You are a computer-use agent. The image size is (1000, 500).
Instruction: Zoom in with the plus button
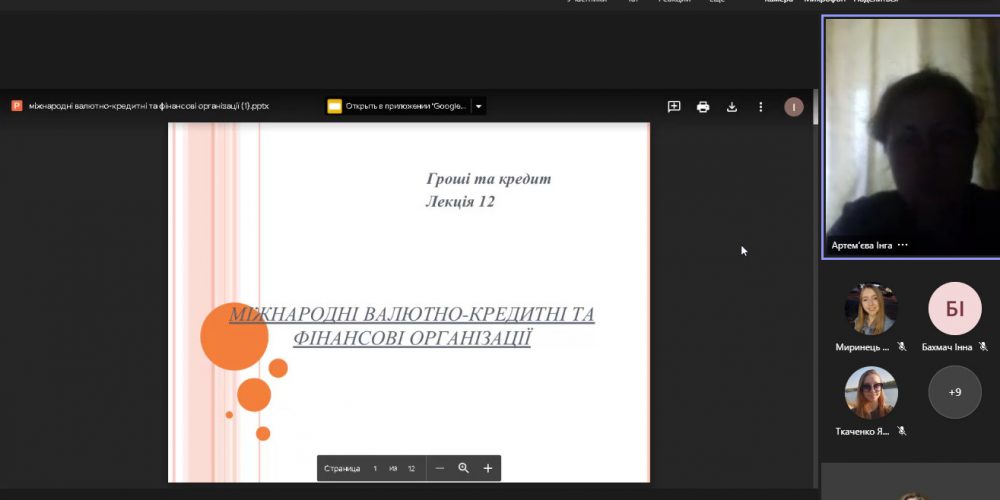pyautogui.click(x=488, y=468)
